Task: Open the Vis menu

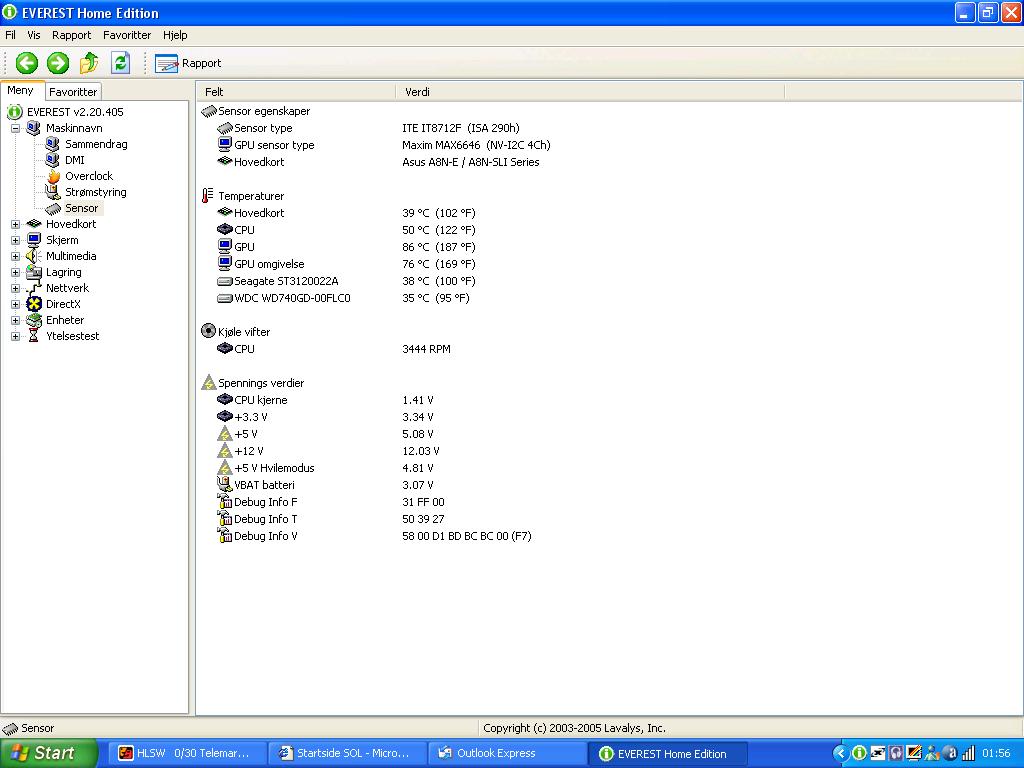Action: [33, 35]
